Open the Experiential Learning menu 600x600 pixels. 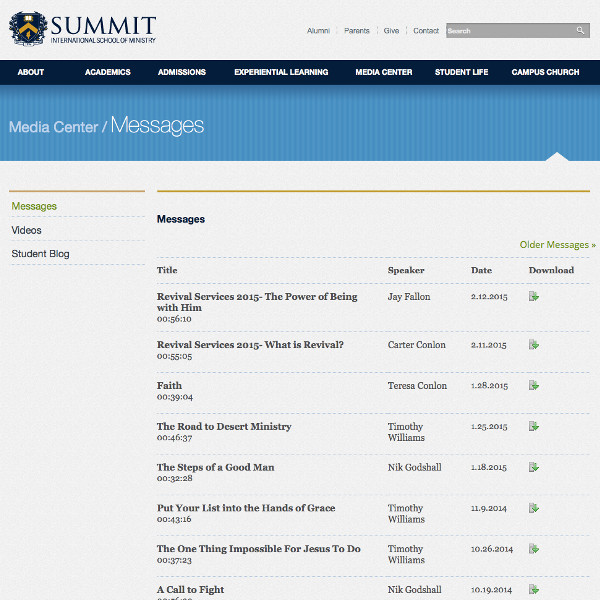(x=281, y=72)
